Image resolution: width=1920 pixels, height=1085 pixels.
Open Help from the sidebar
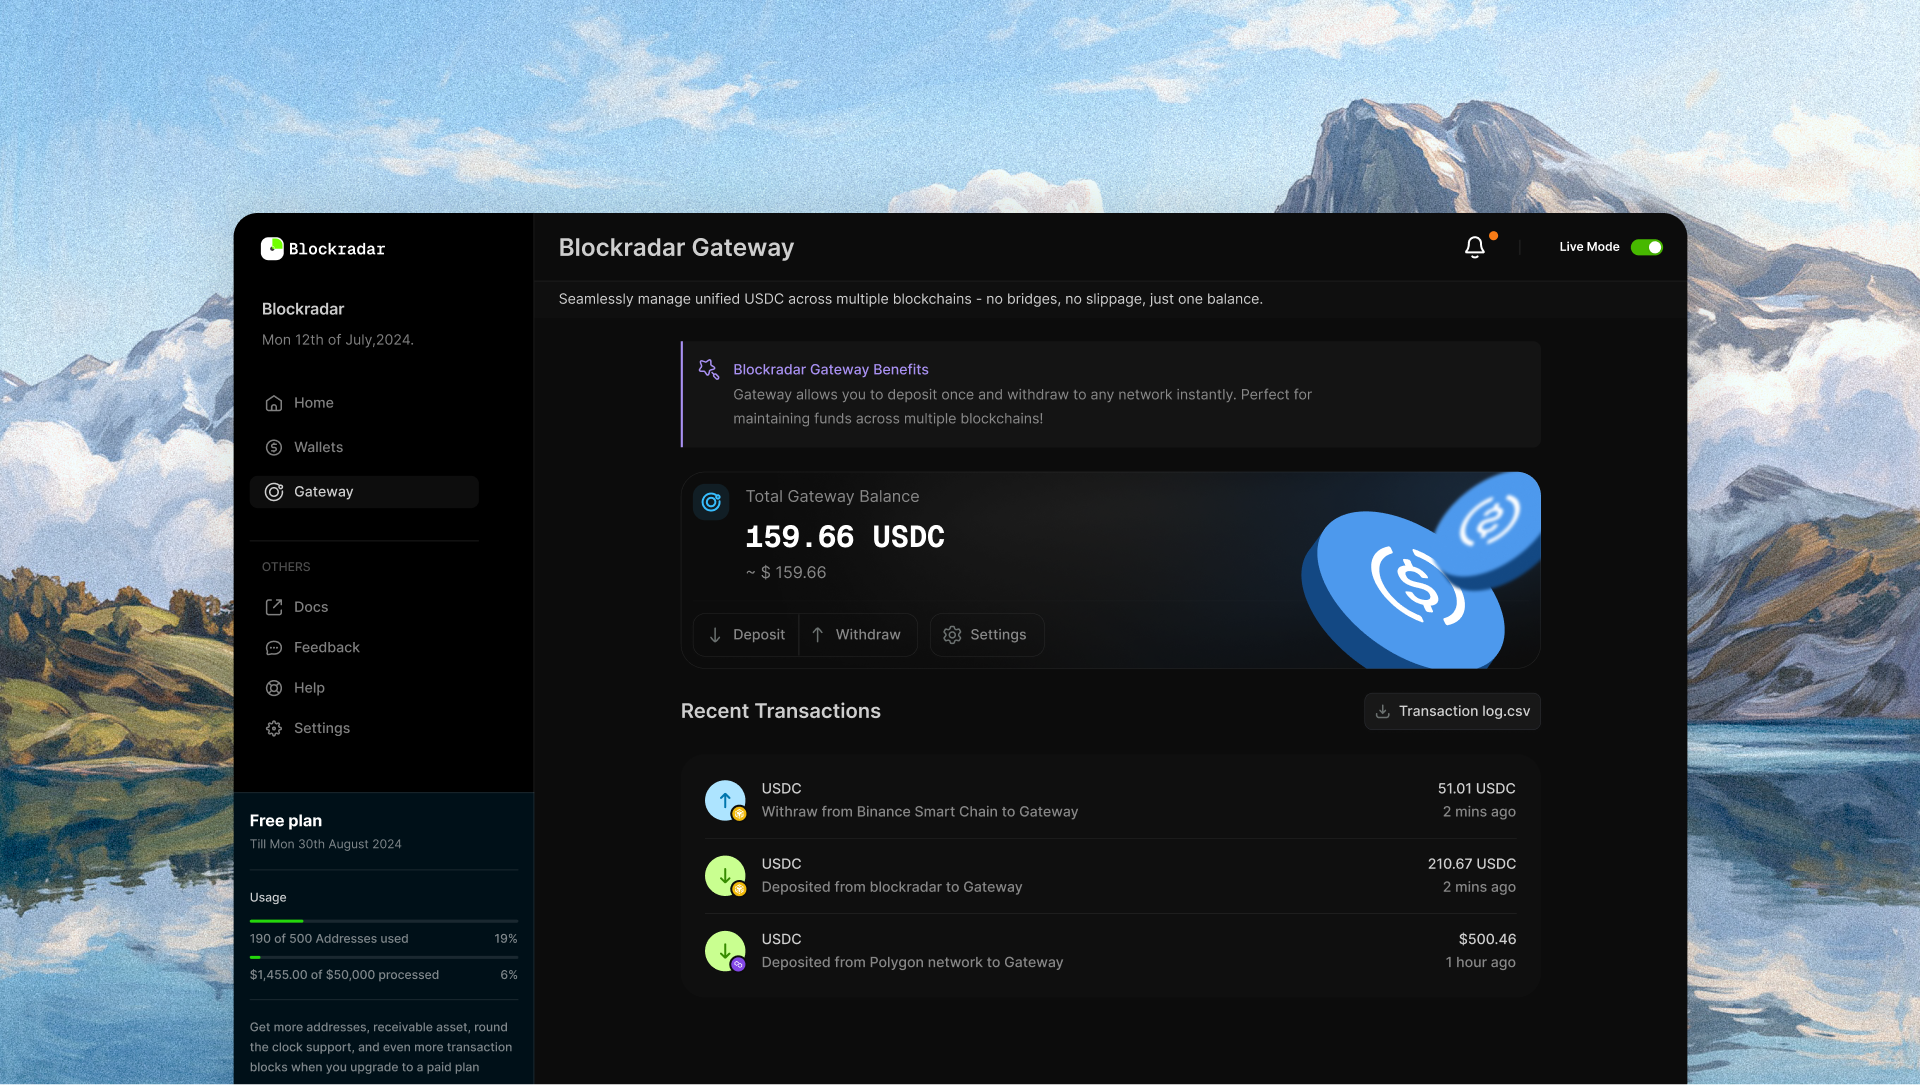coord(309,688)
